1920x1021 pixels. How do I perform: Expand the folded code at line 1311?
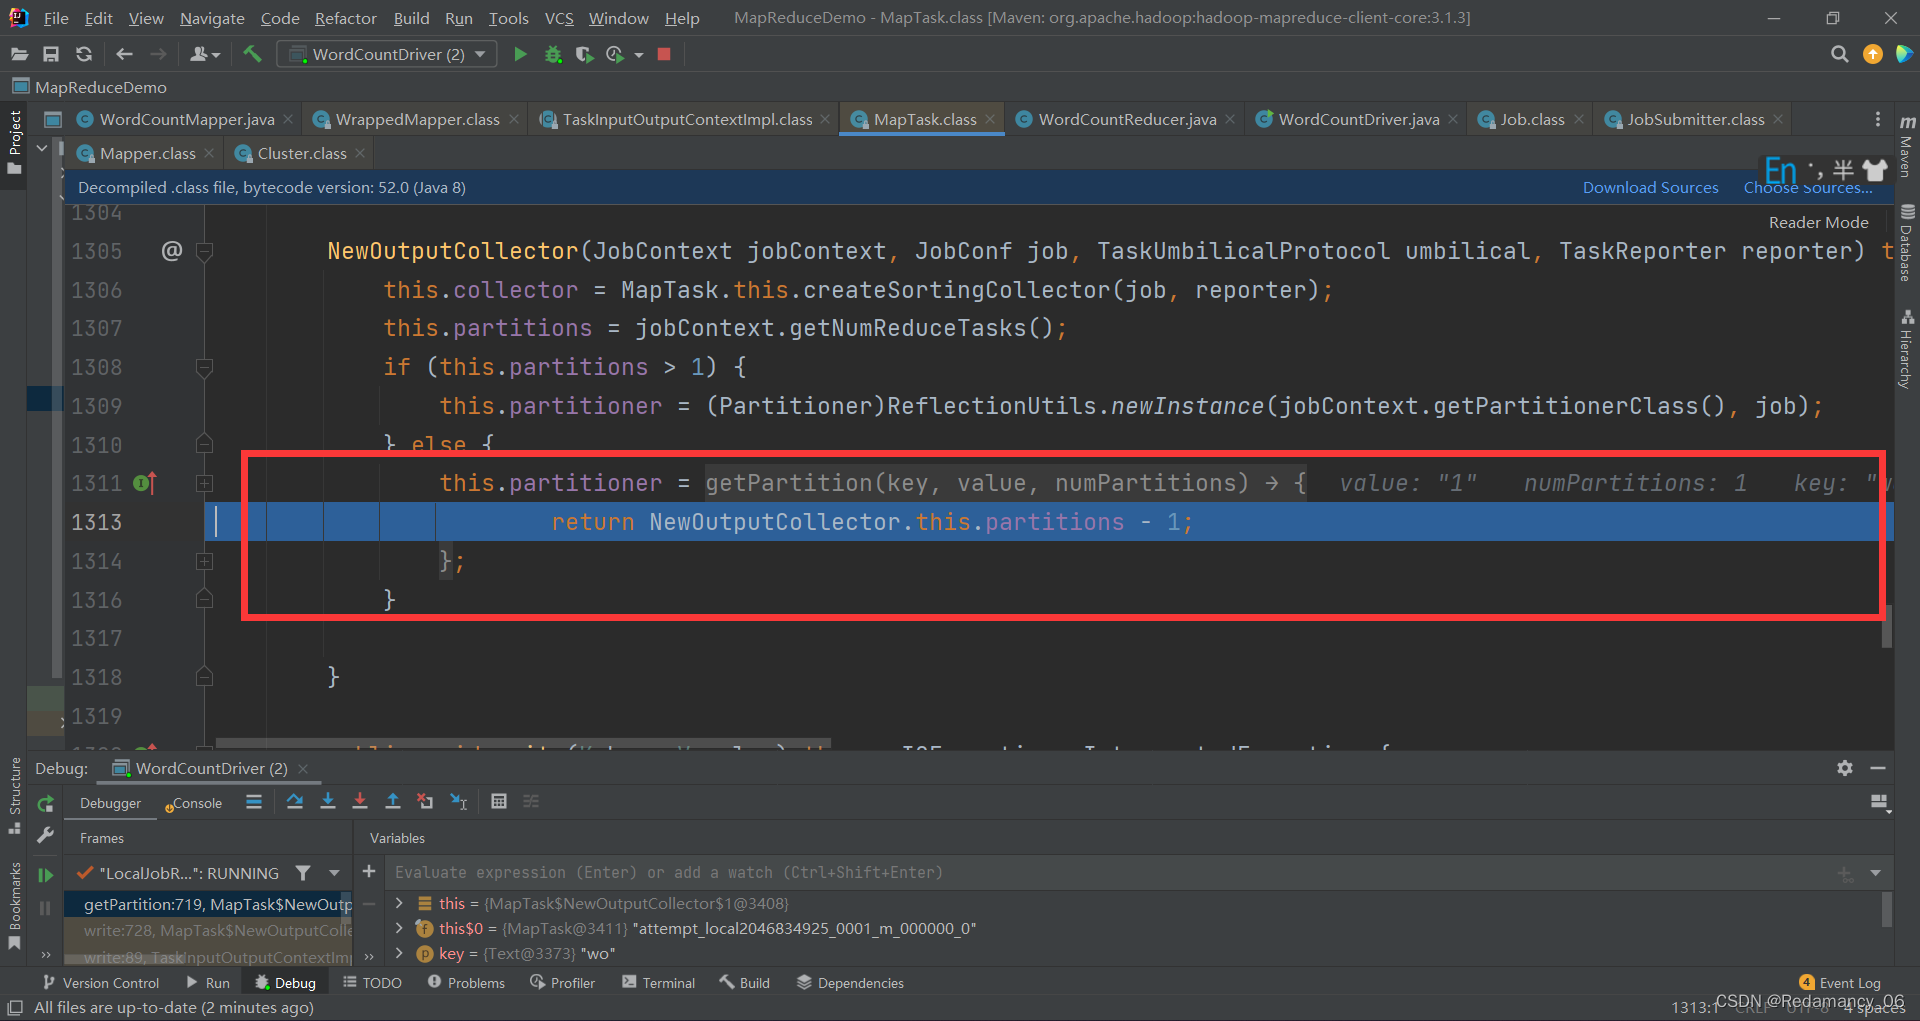point(204,484)
